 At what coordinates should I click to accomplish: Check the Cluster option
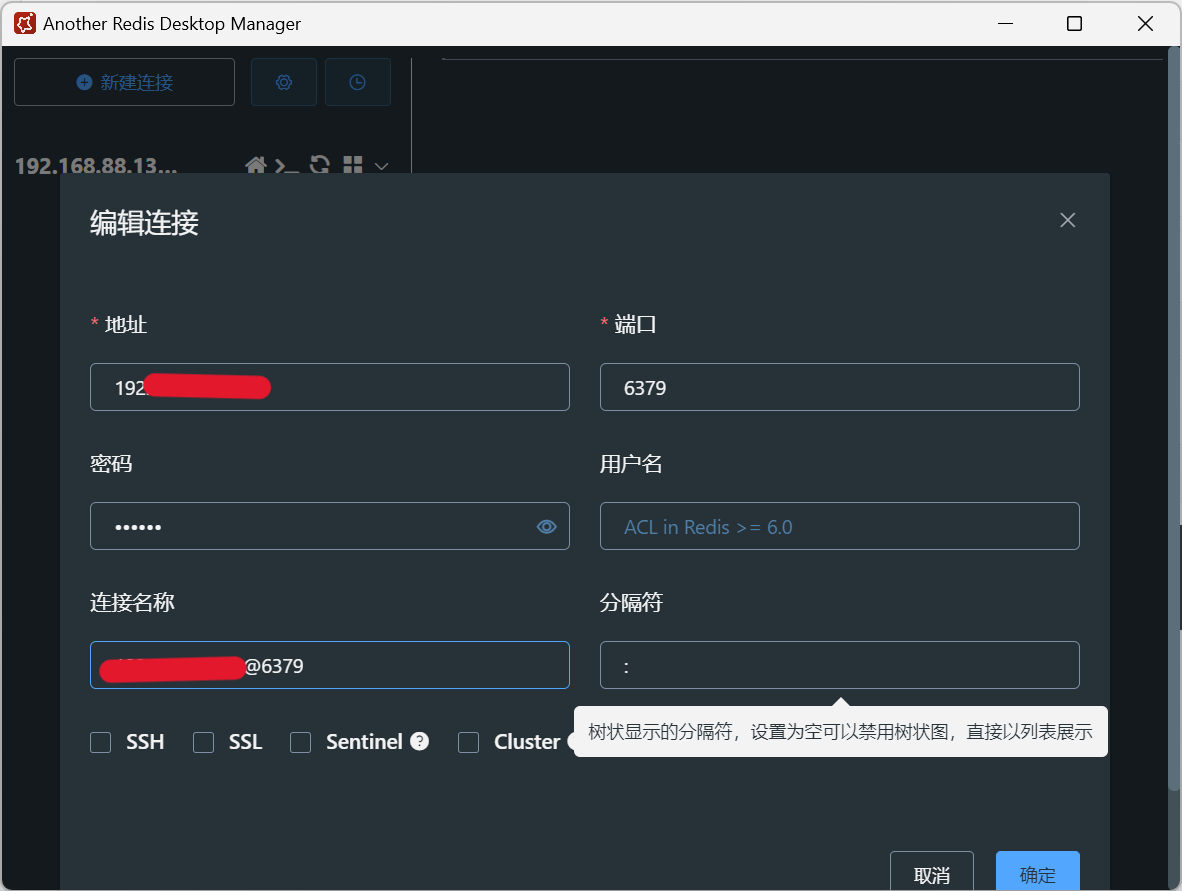(468, 742)
